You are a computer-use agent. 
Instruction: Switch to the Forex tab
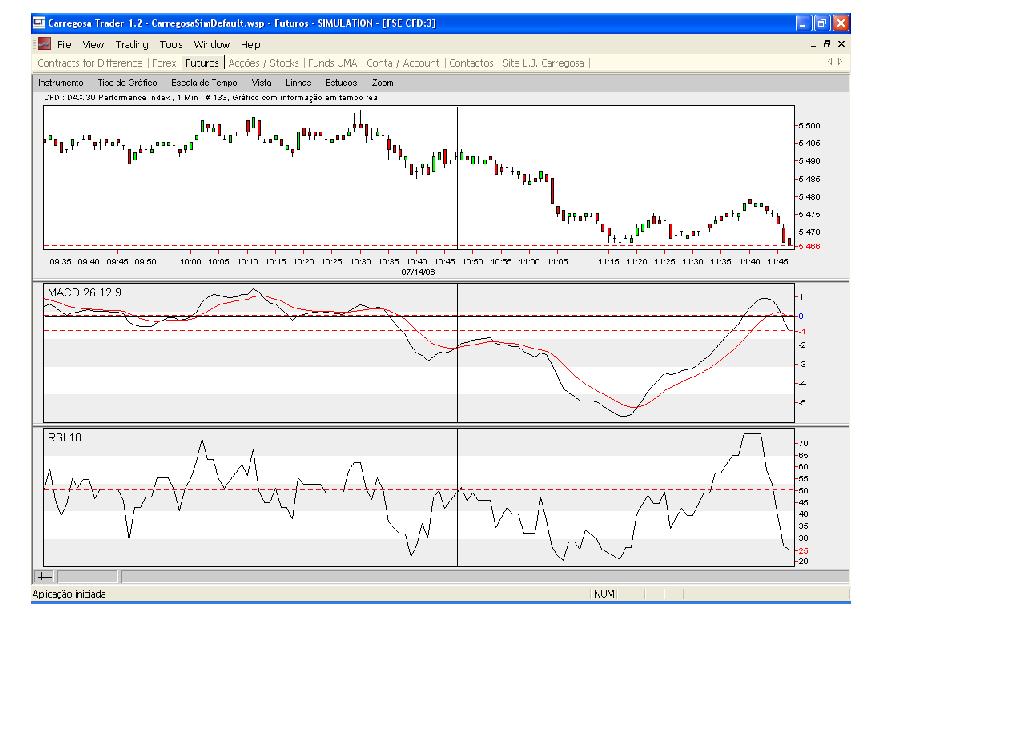click(164, 63)
